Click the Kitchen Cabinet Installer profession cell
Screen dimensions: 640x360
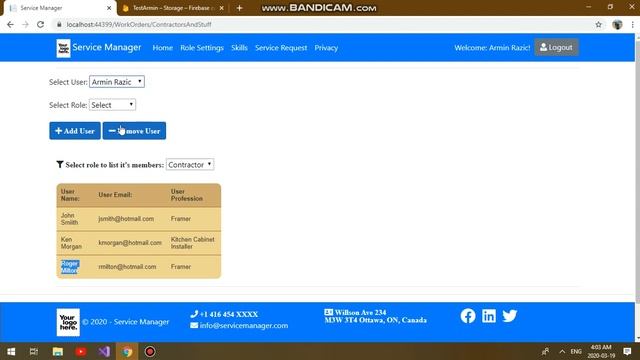click(193, 243)
